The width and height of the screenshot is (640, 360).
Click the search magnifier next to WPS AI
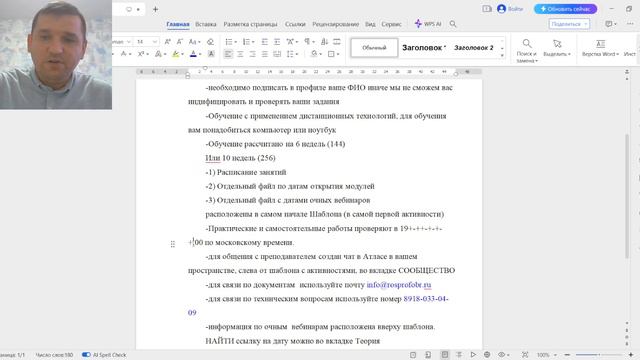click(453, 24)
